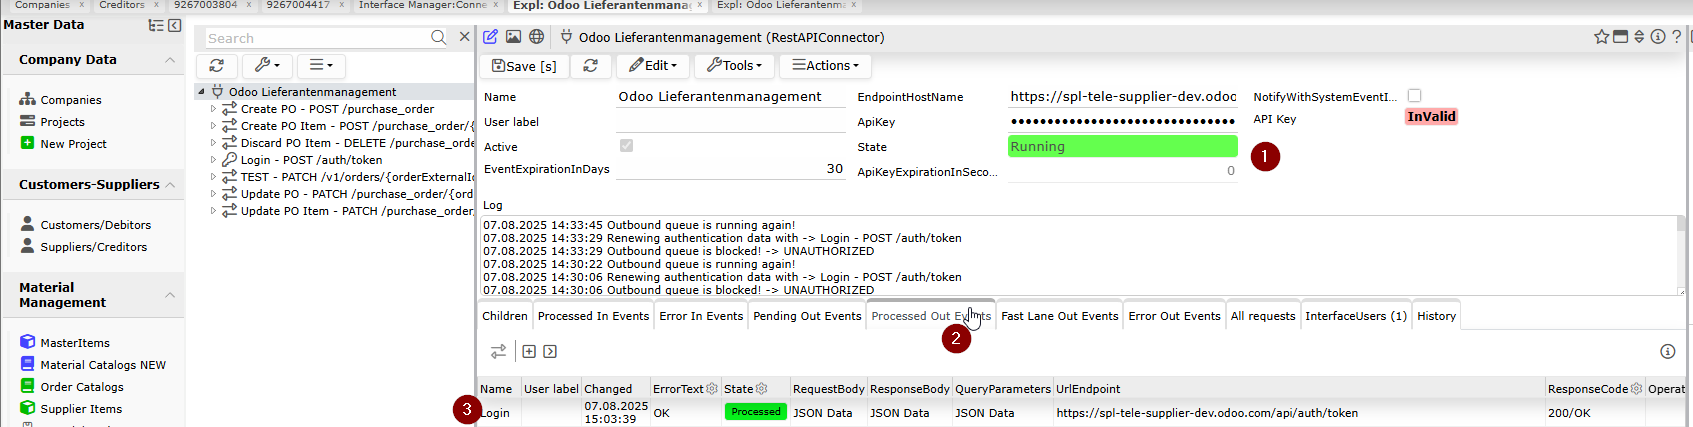The width and height of the screenshot is (1693, 427).
Task: Click the User label input field
Action: click(731, 122)
